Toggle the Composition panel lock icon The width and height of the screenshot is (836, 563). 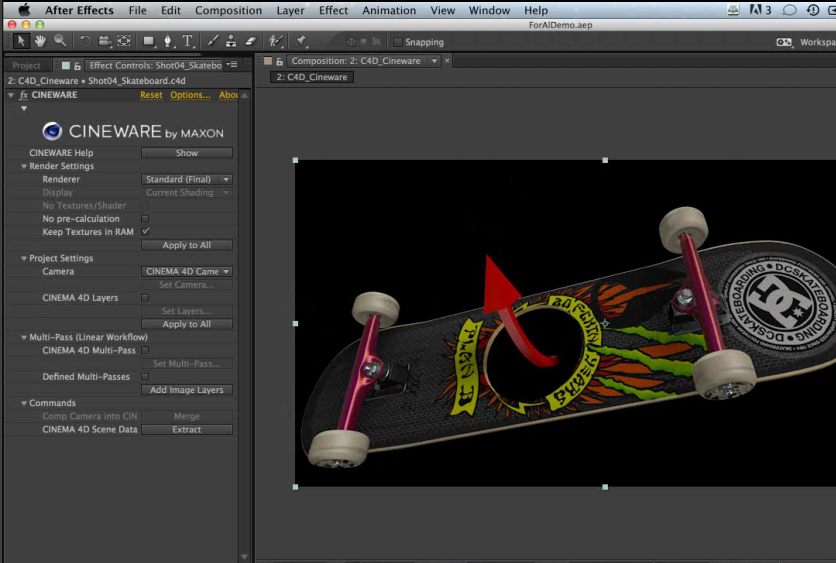(x=279, y=61)
